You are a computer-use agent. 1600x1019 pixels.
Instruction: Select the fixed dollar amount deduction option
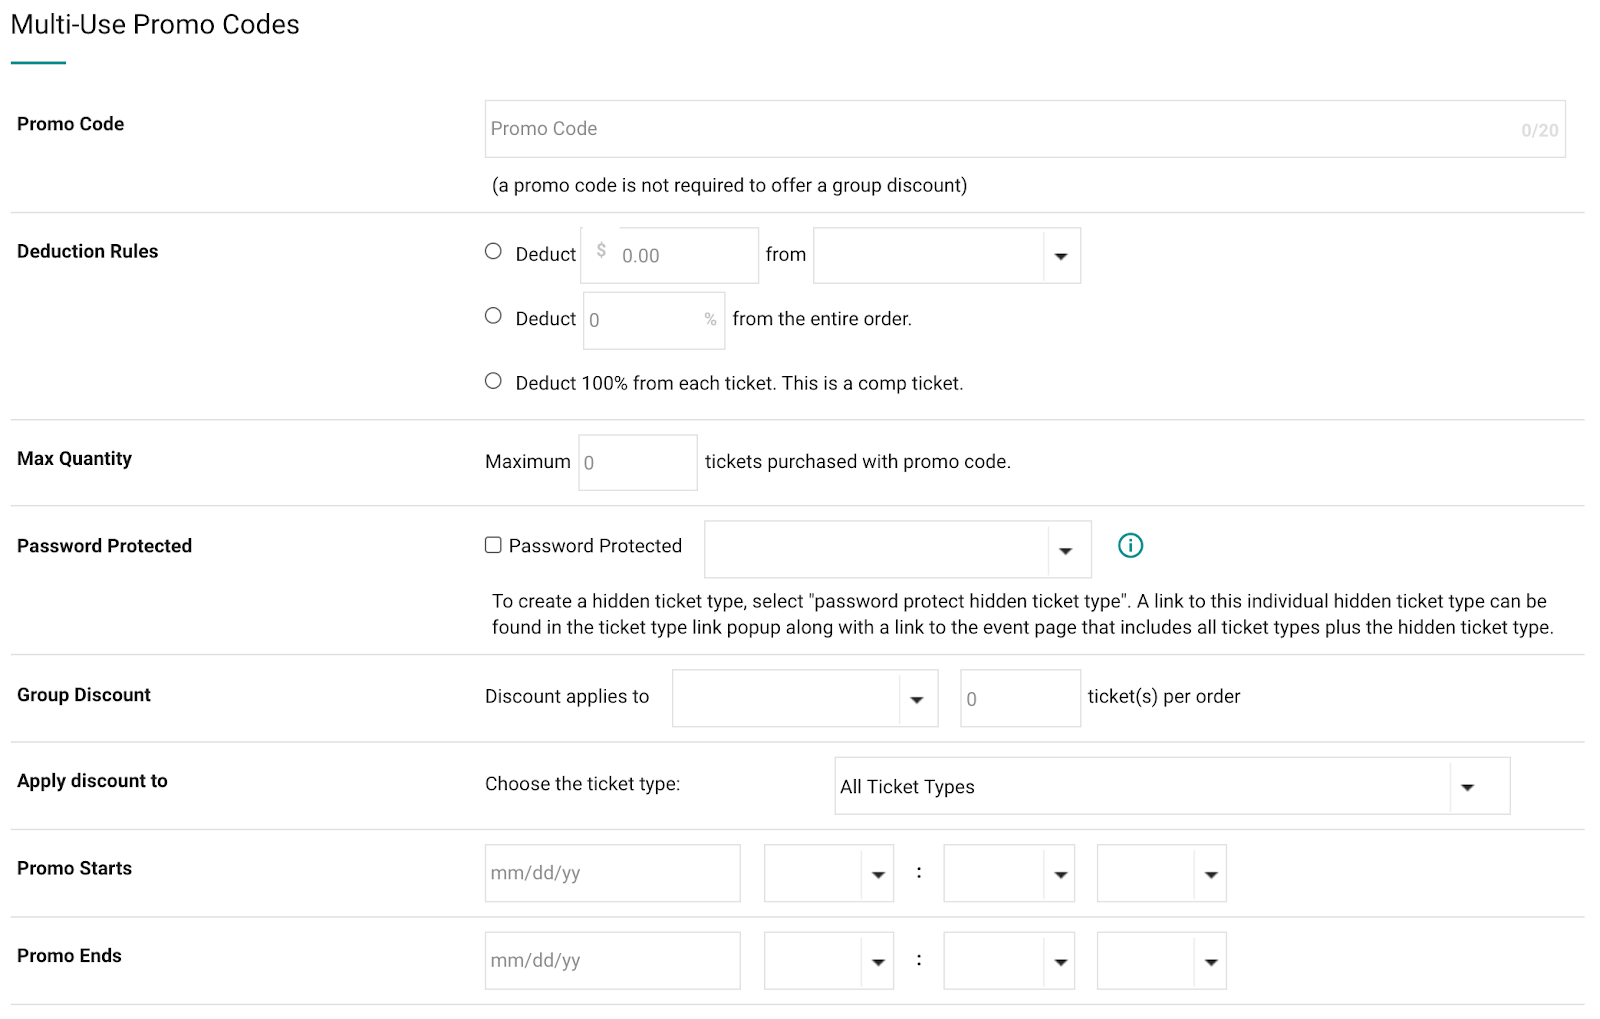(492, 252)
